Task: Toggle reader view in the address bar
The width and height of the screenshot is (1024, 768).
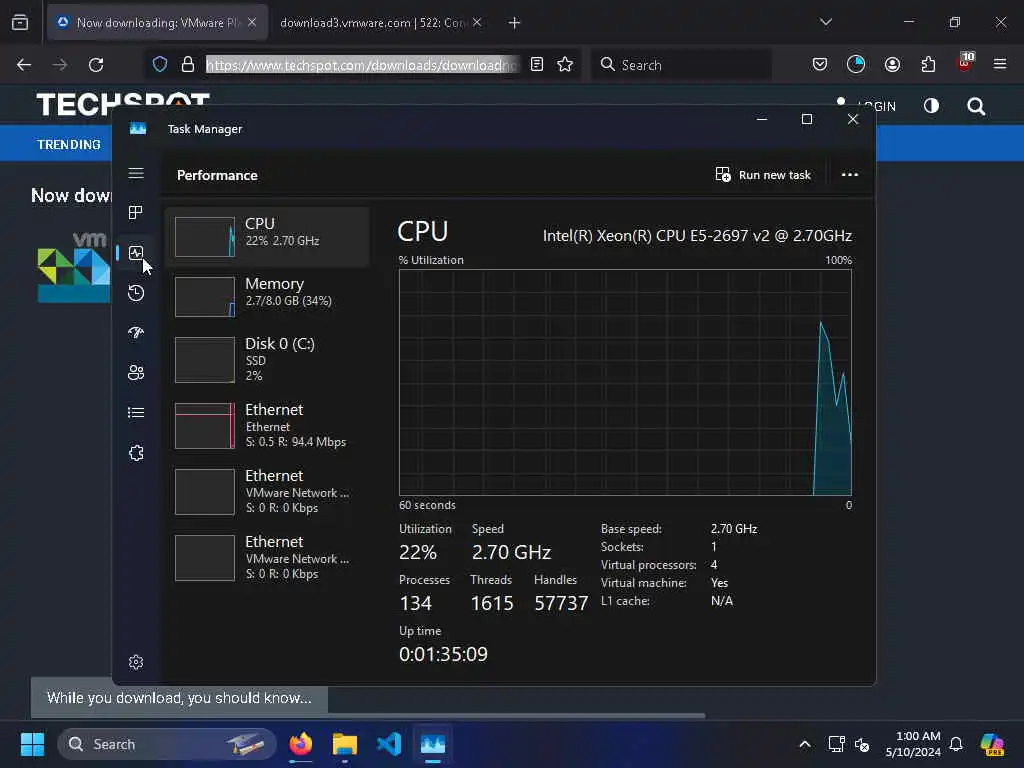Action: coord(537,64)
